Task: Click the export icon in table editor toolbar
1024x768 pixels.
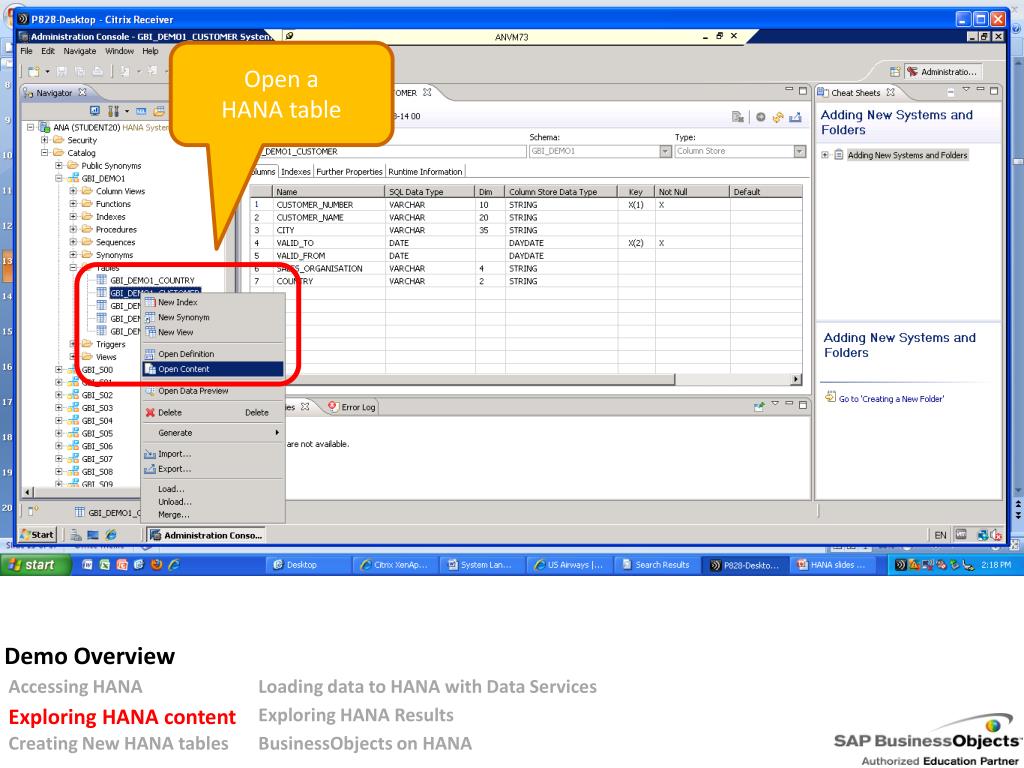Action: [795, 117]
